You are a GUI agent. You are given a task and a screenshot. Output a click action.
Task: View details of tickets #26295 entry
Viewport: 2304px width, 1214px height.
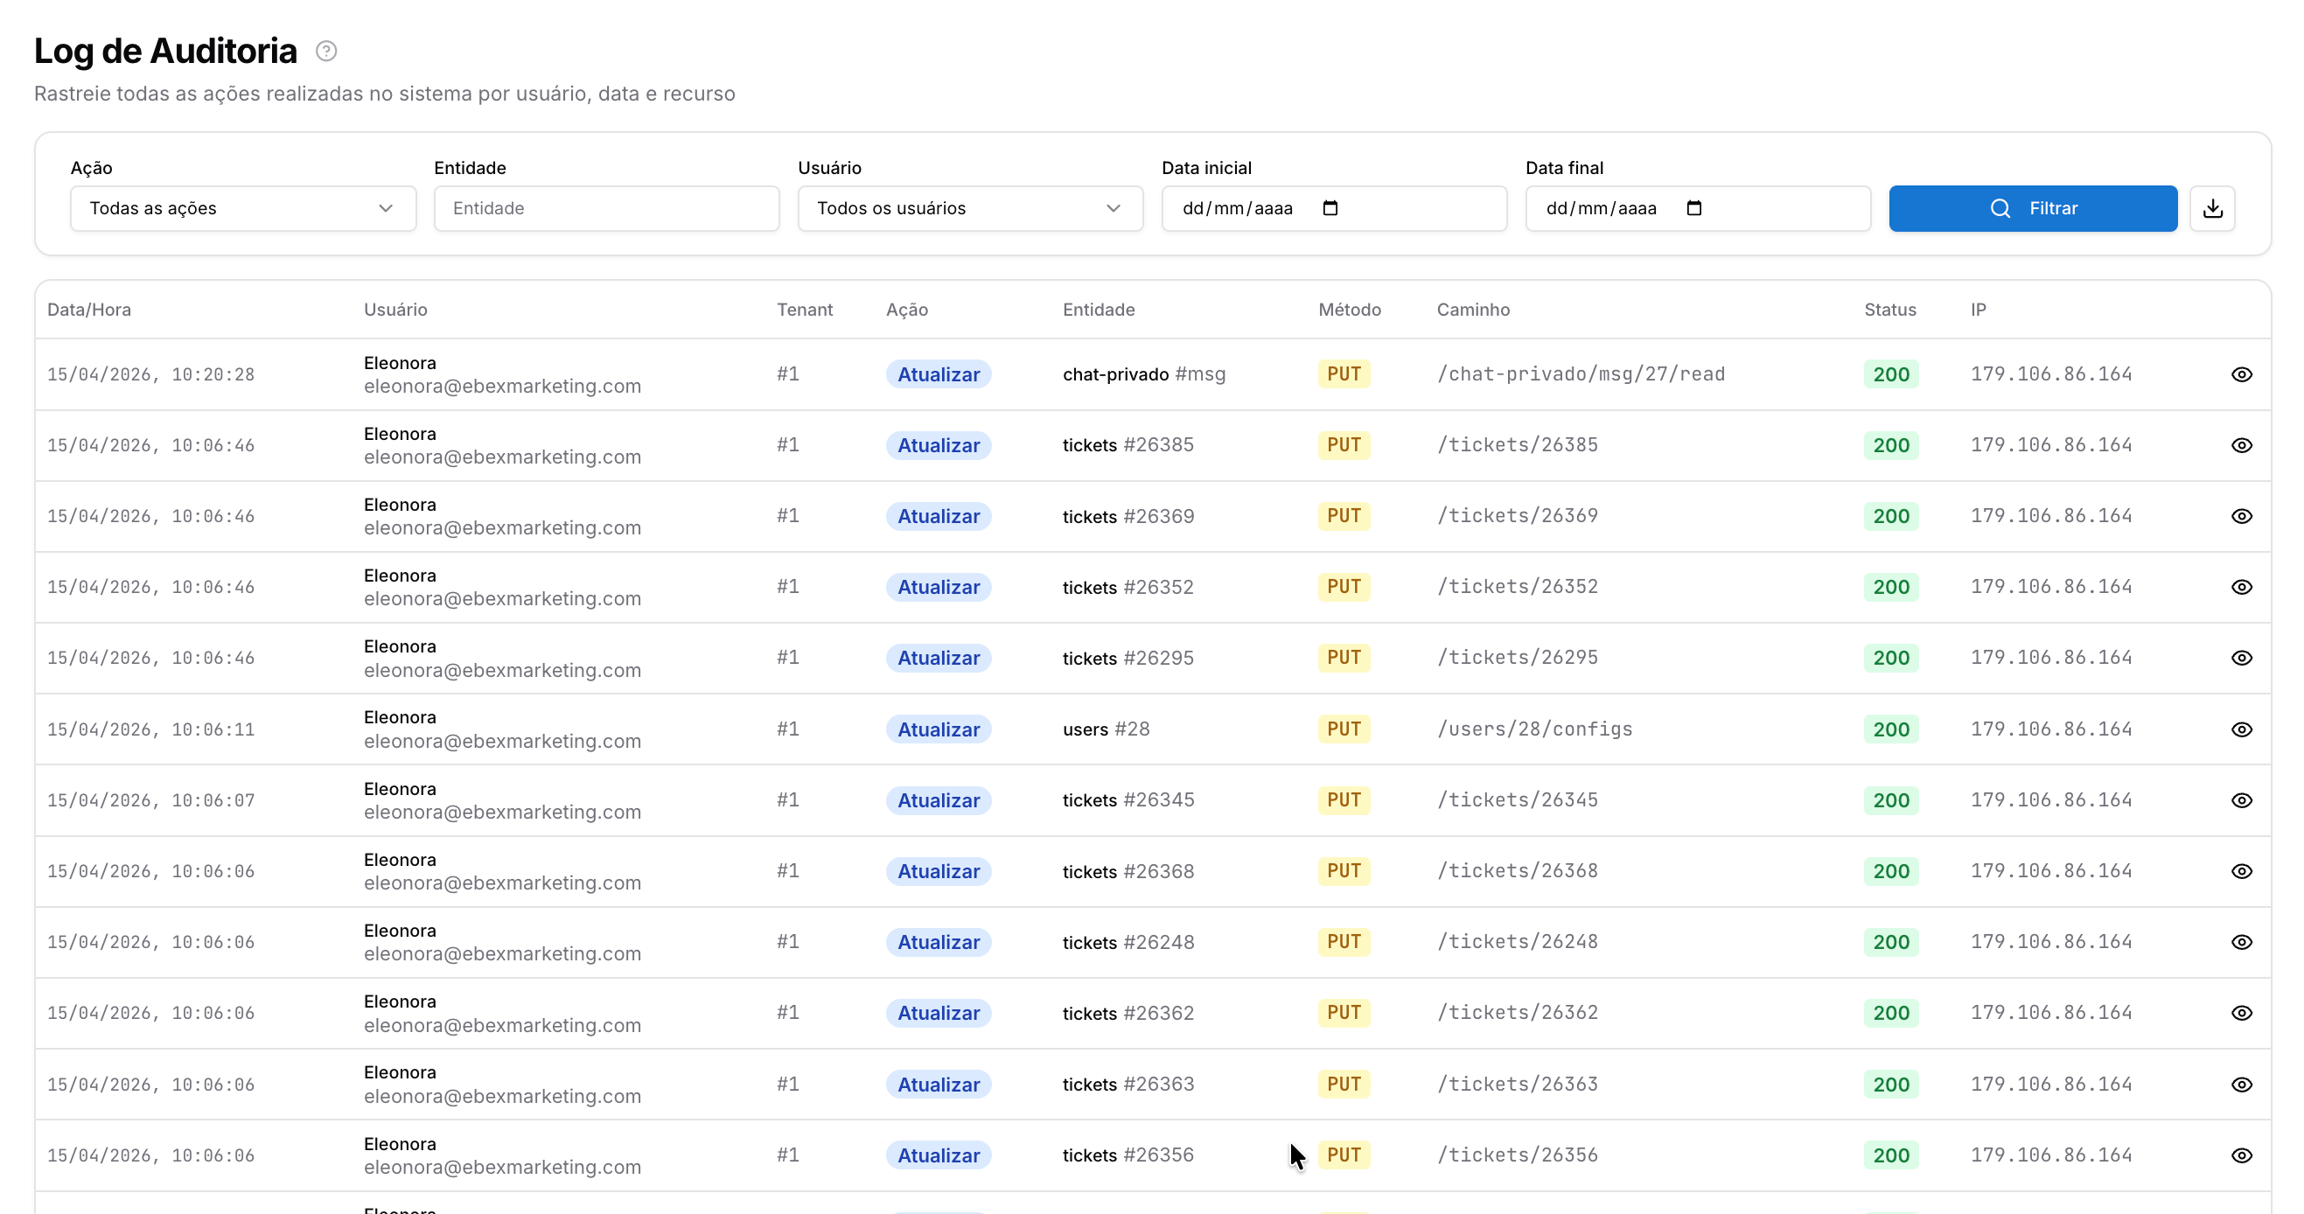(x=2241, y=658)
